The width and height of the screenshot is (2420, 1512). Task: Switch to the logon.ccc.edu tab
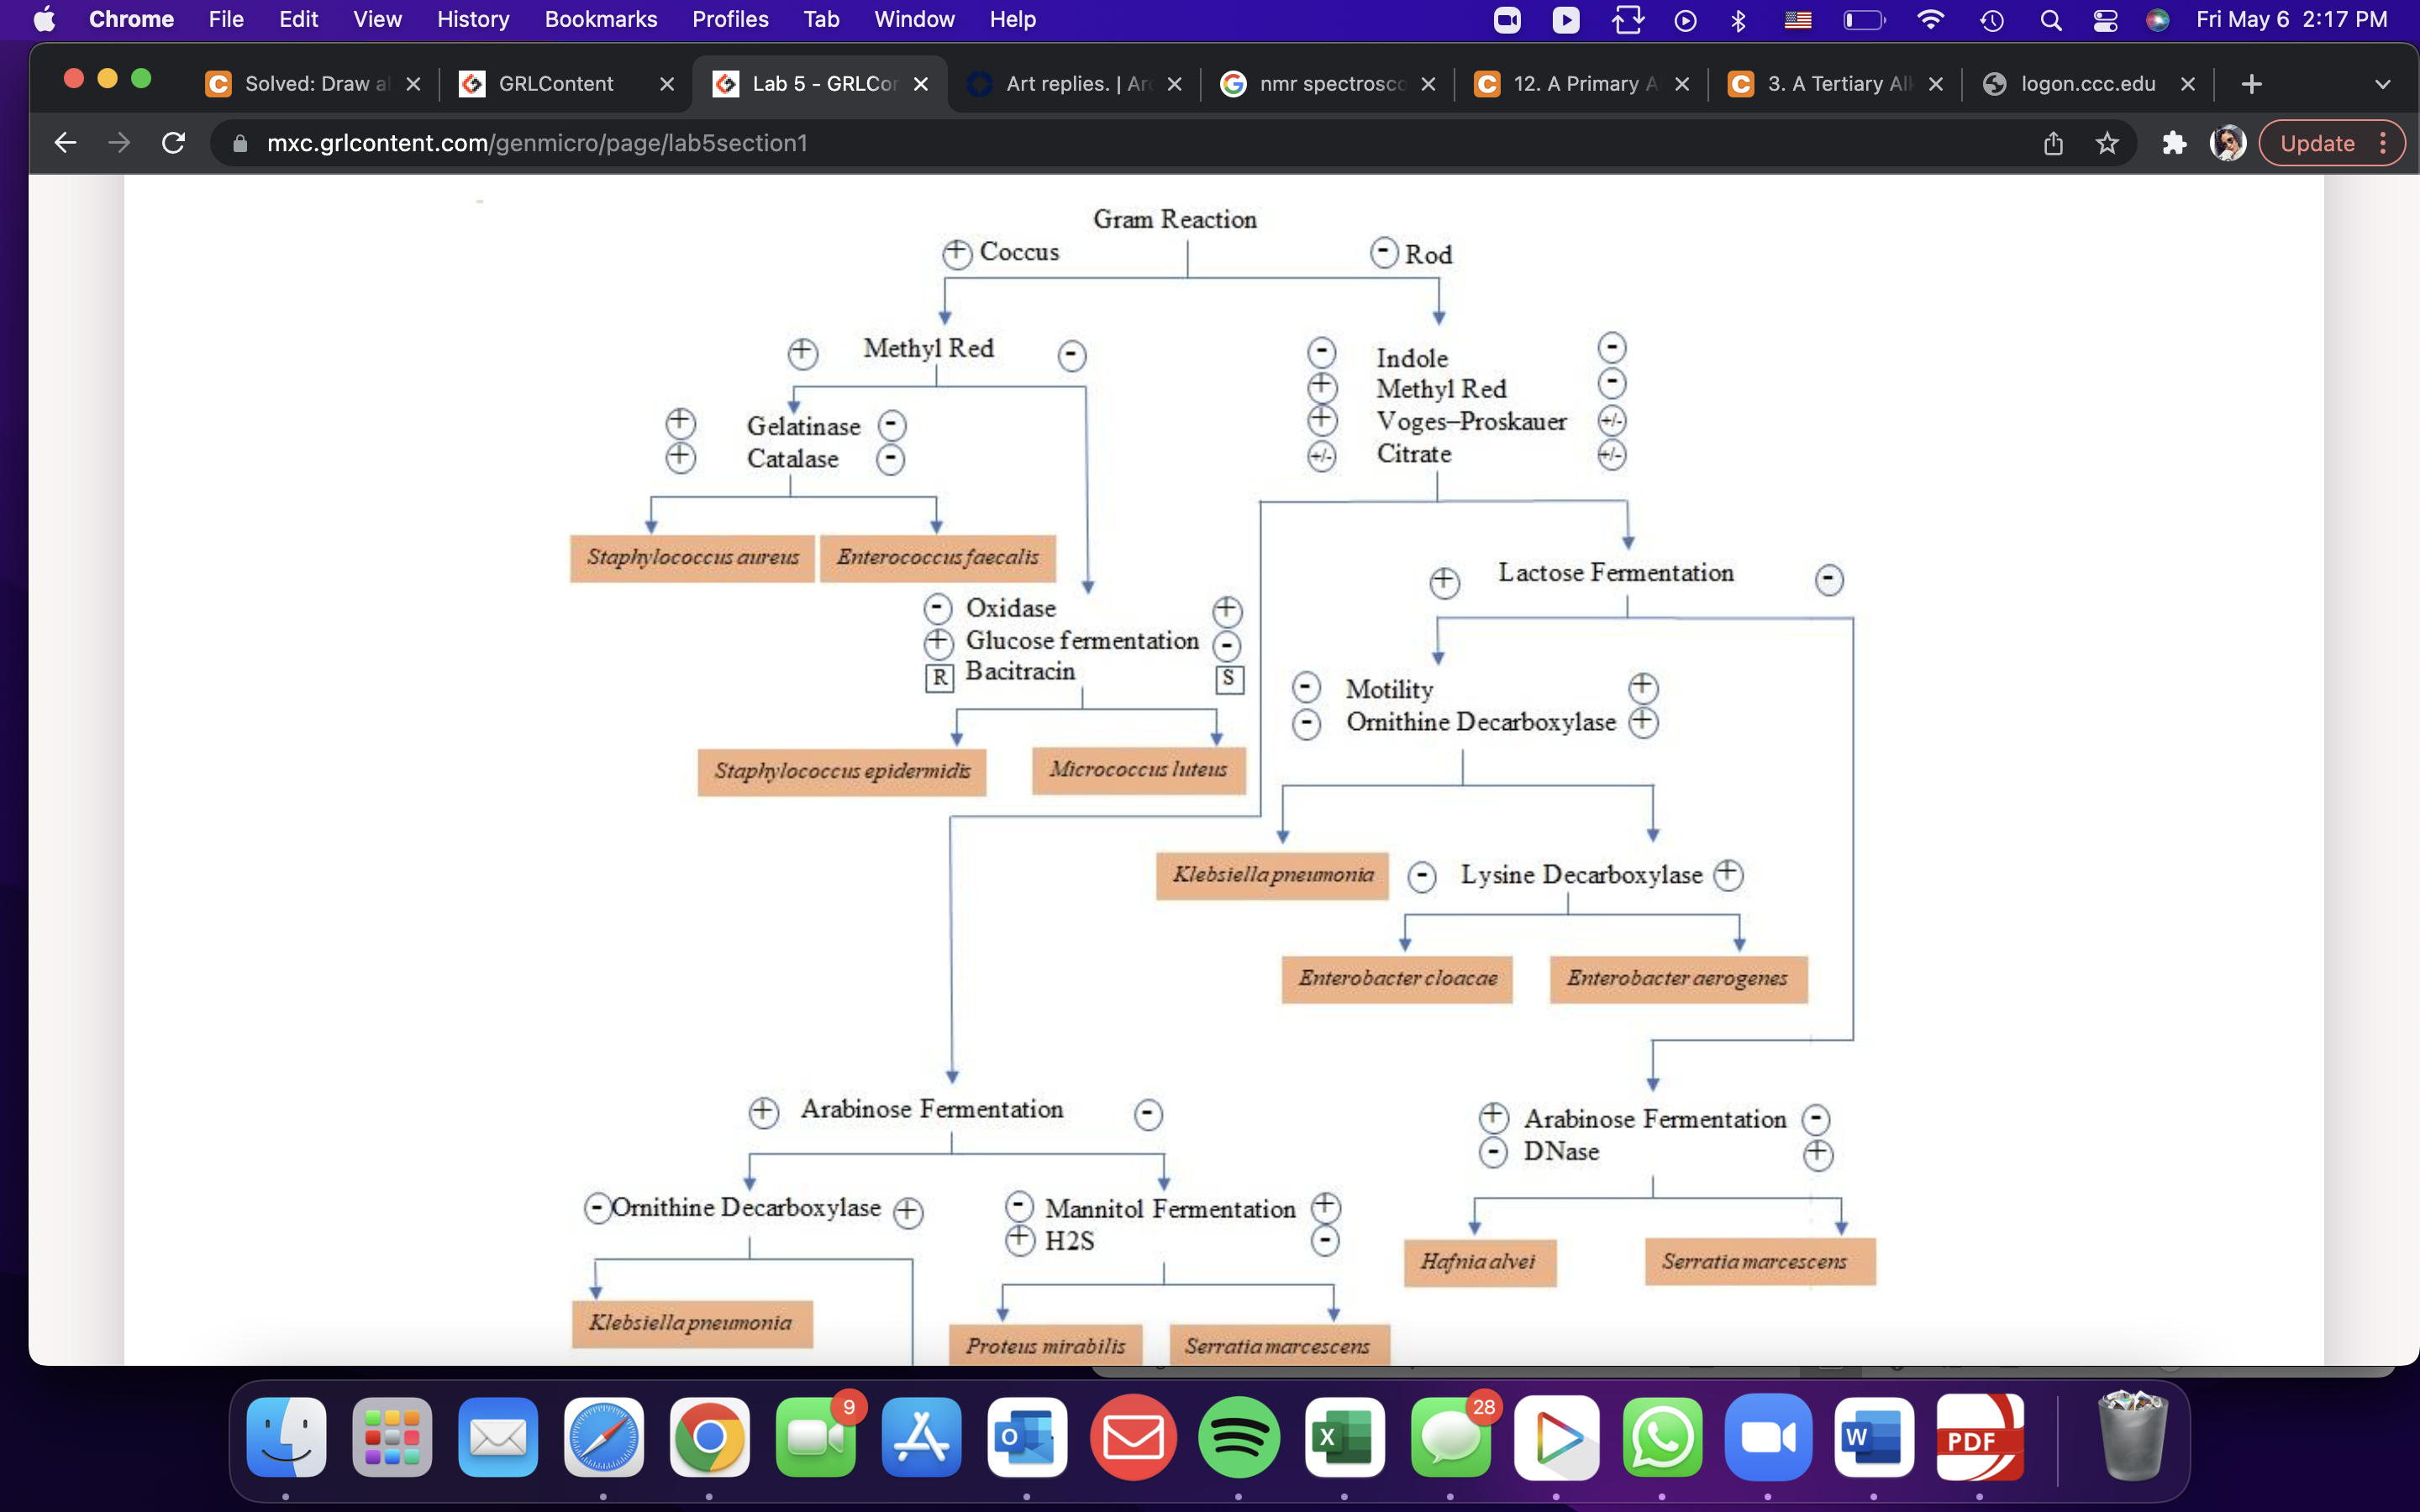tap(2087, 84)
